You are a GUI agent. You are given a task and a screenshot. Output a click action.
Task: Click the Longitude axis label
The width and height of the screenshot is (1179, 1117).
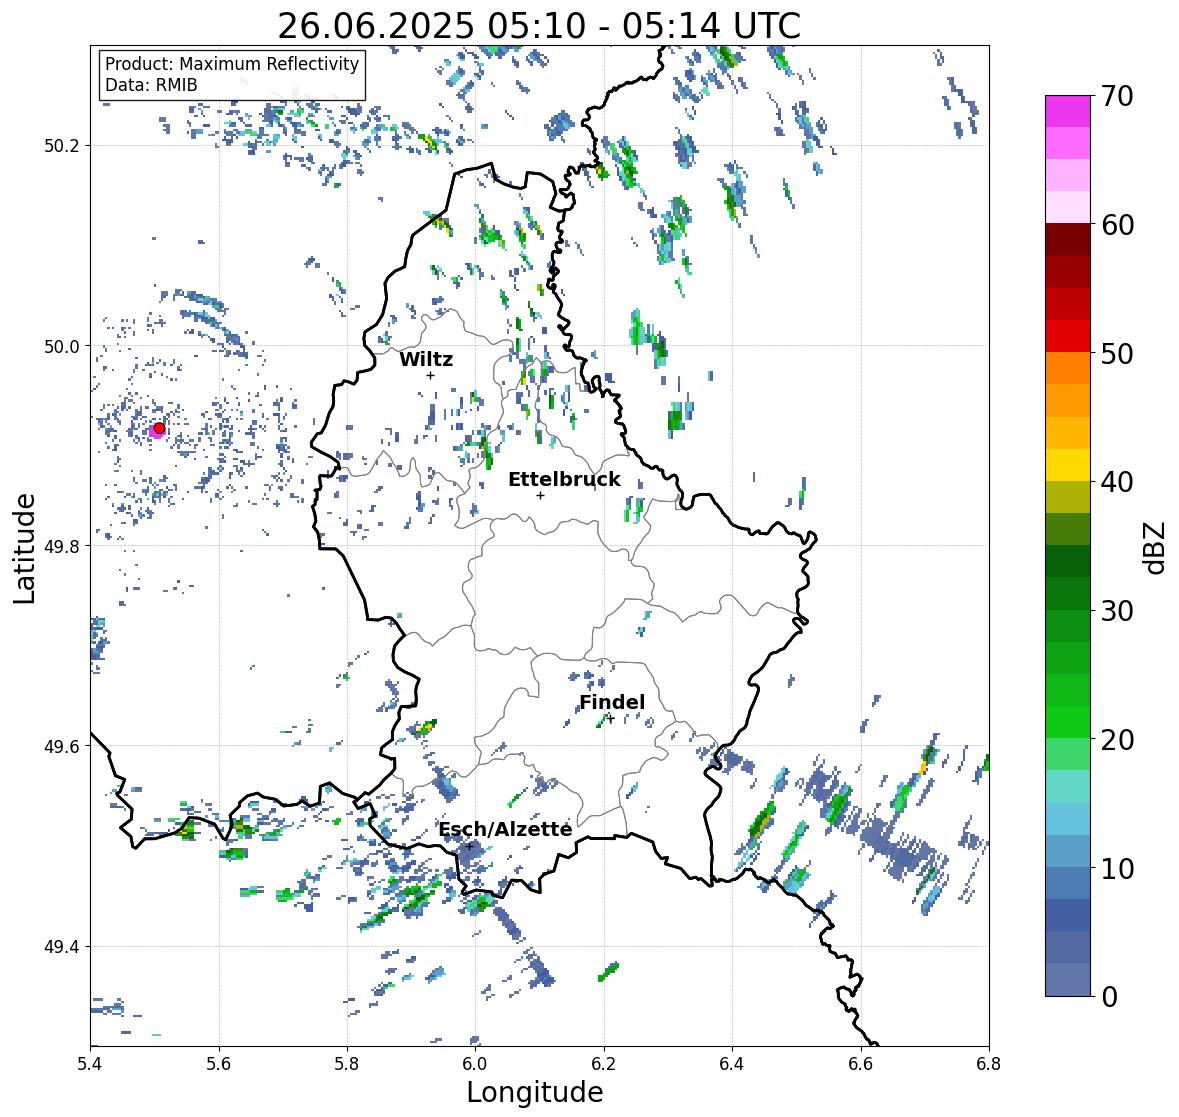(x=535, y=1092)
